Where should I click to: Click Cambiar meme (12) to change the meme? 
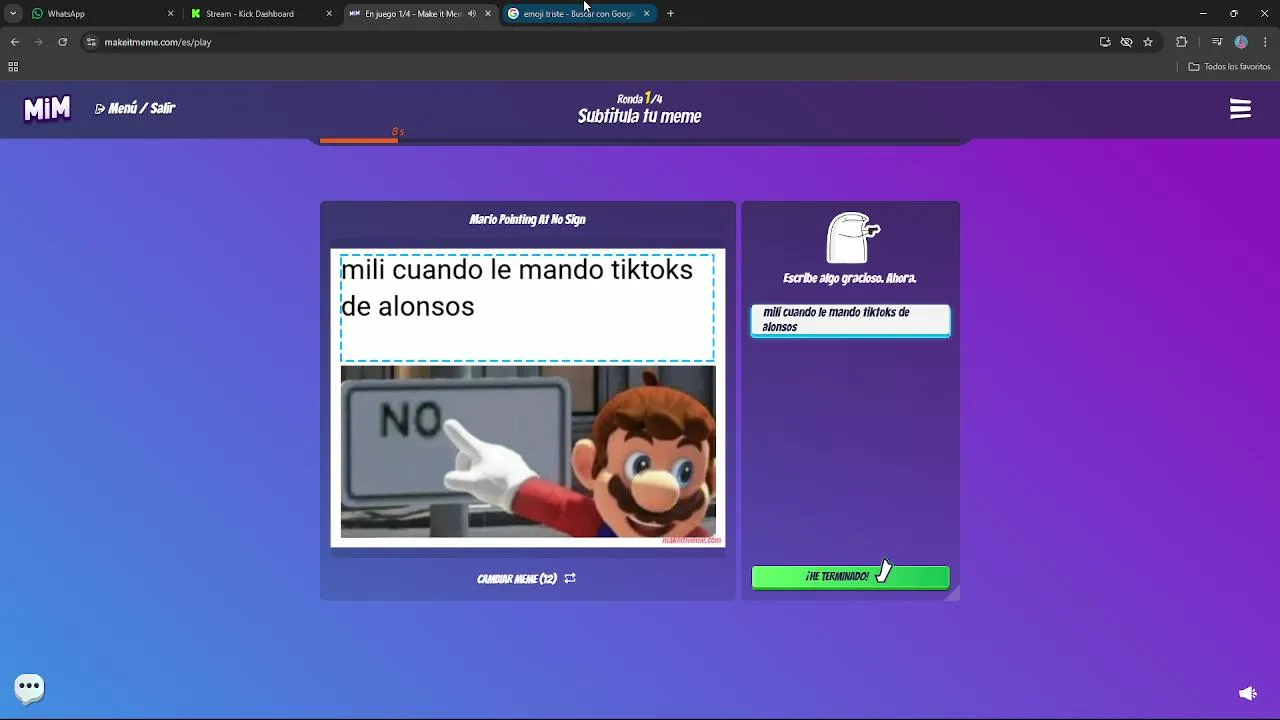526,578
